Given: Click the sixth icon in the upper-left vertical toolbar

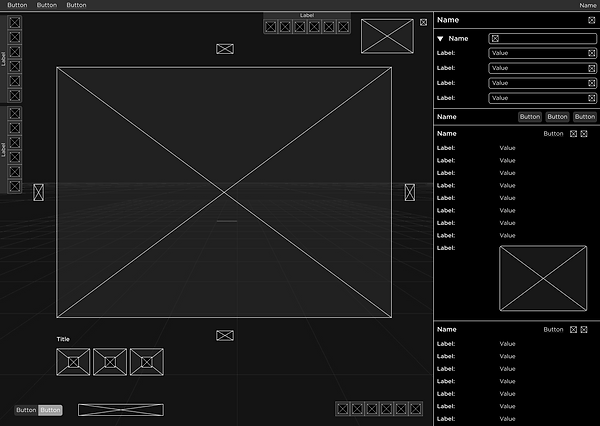Looking at the screenshot, I should click(x=15, y=95).
